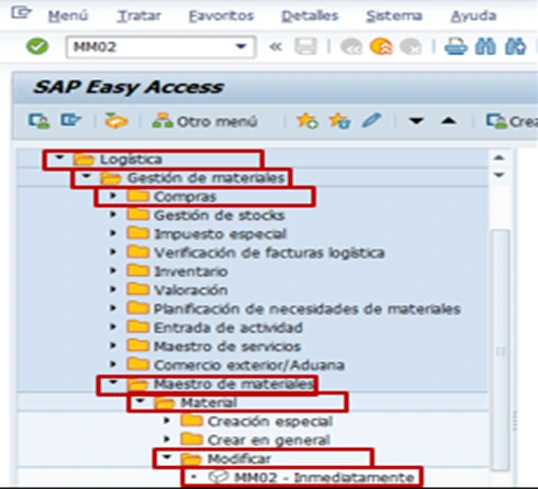This screenshot has width=538, height=489.
Task: Click the grey Cancel icon
Action: point(410,47)
